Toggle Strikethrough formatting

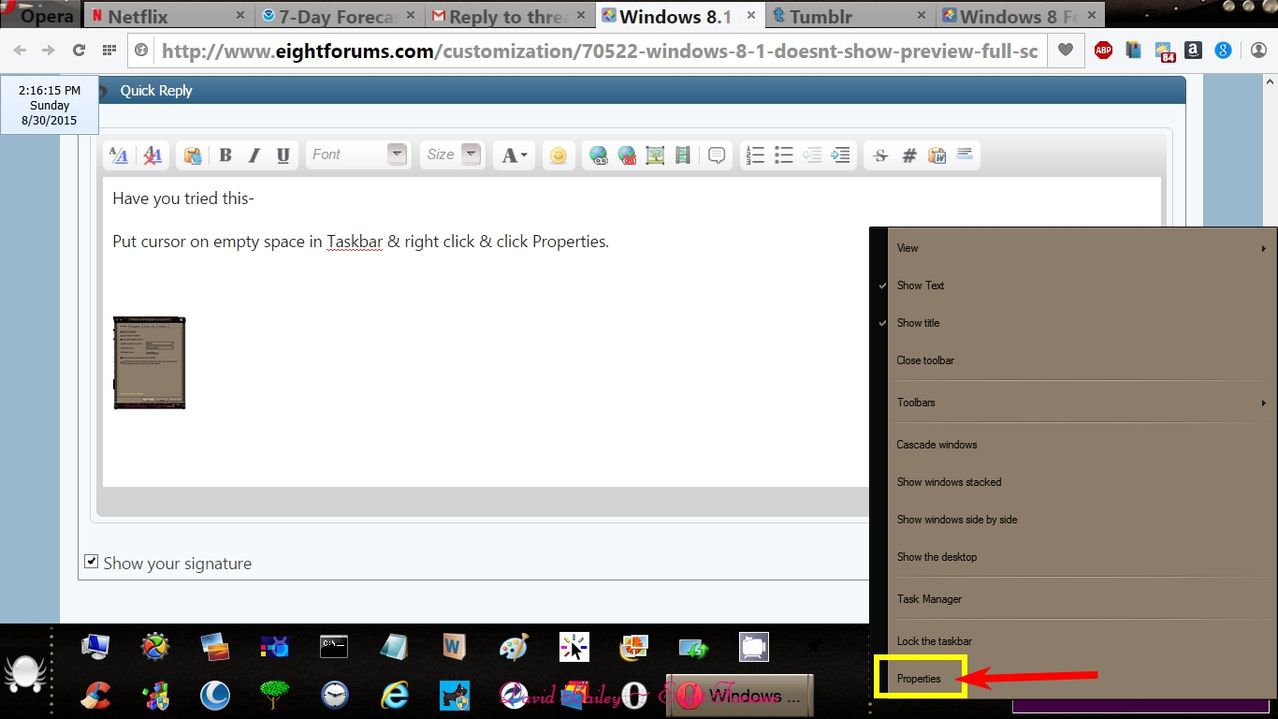point(880,155)
